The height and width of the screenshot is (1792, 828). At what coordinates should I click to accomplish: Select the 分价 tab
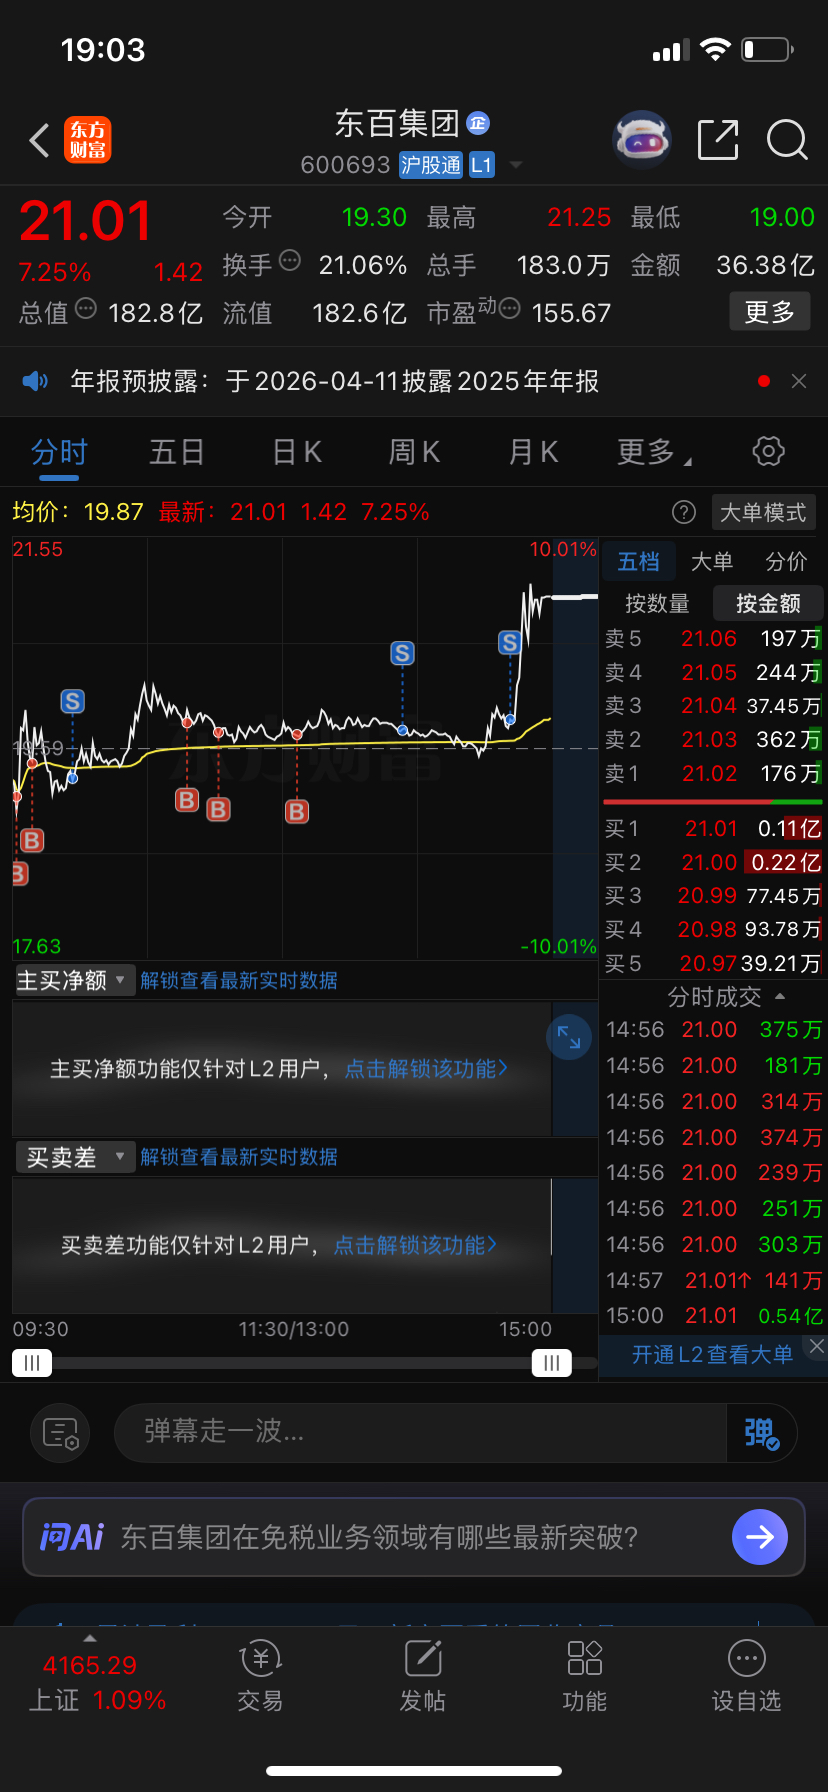[786, 562]
